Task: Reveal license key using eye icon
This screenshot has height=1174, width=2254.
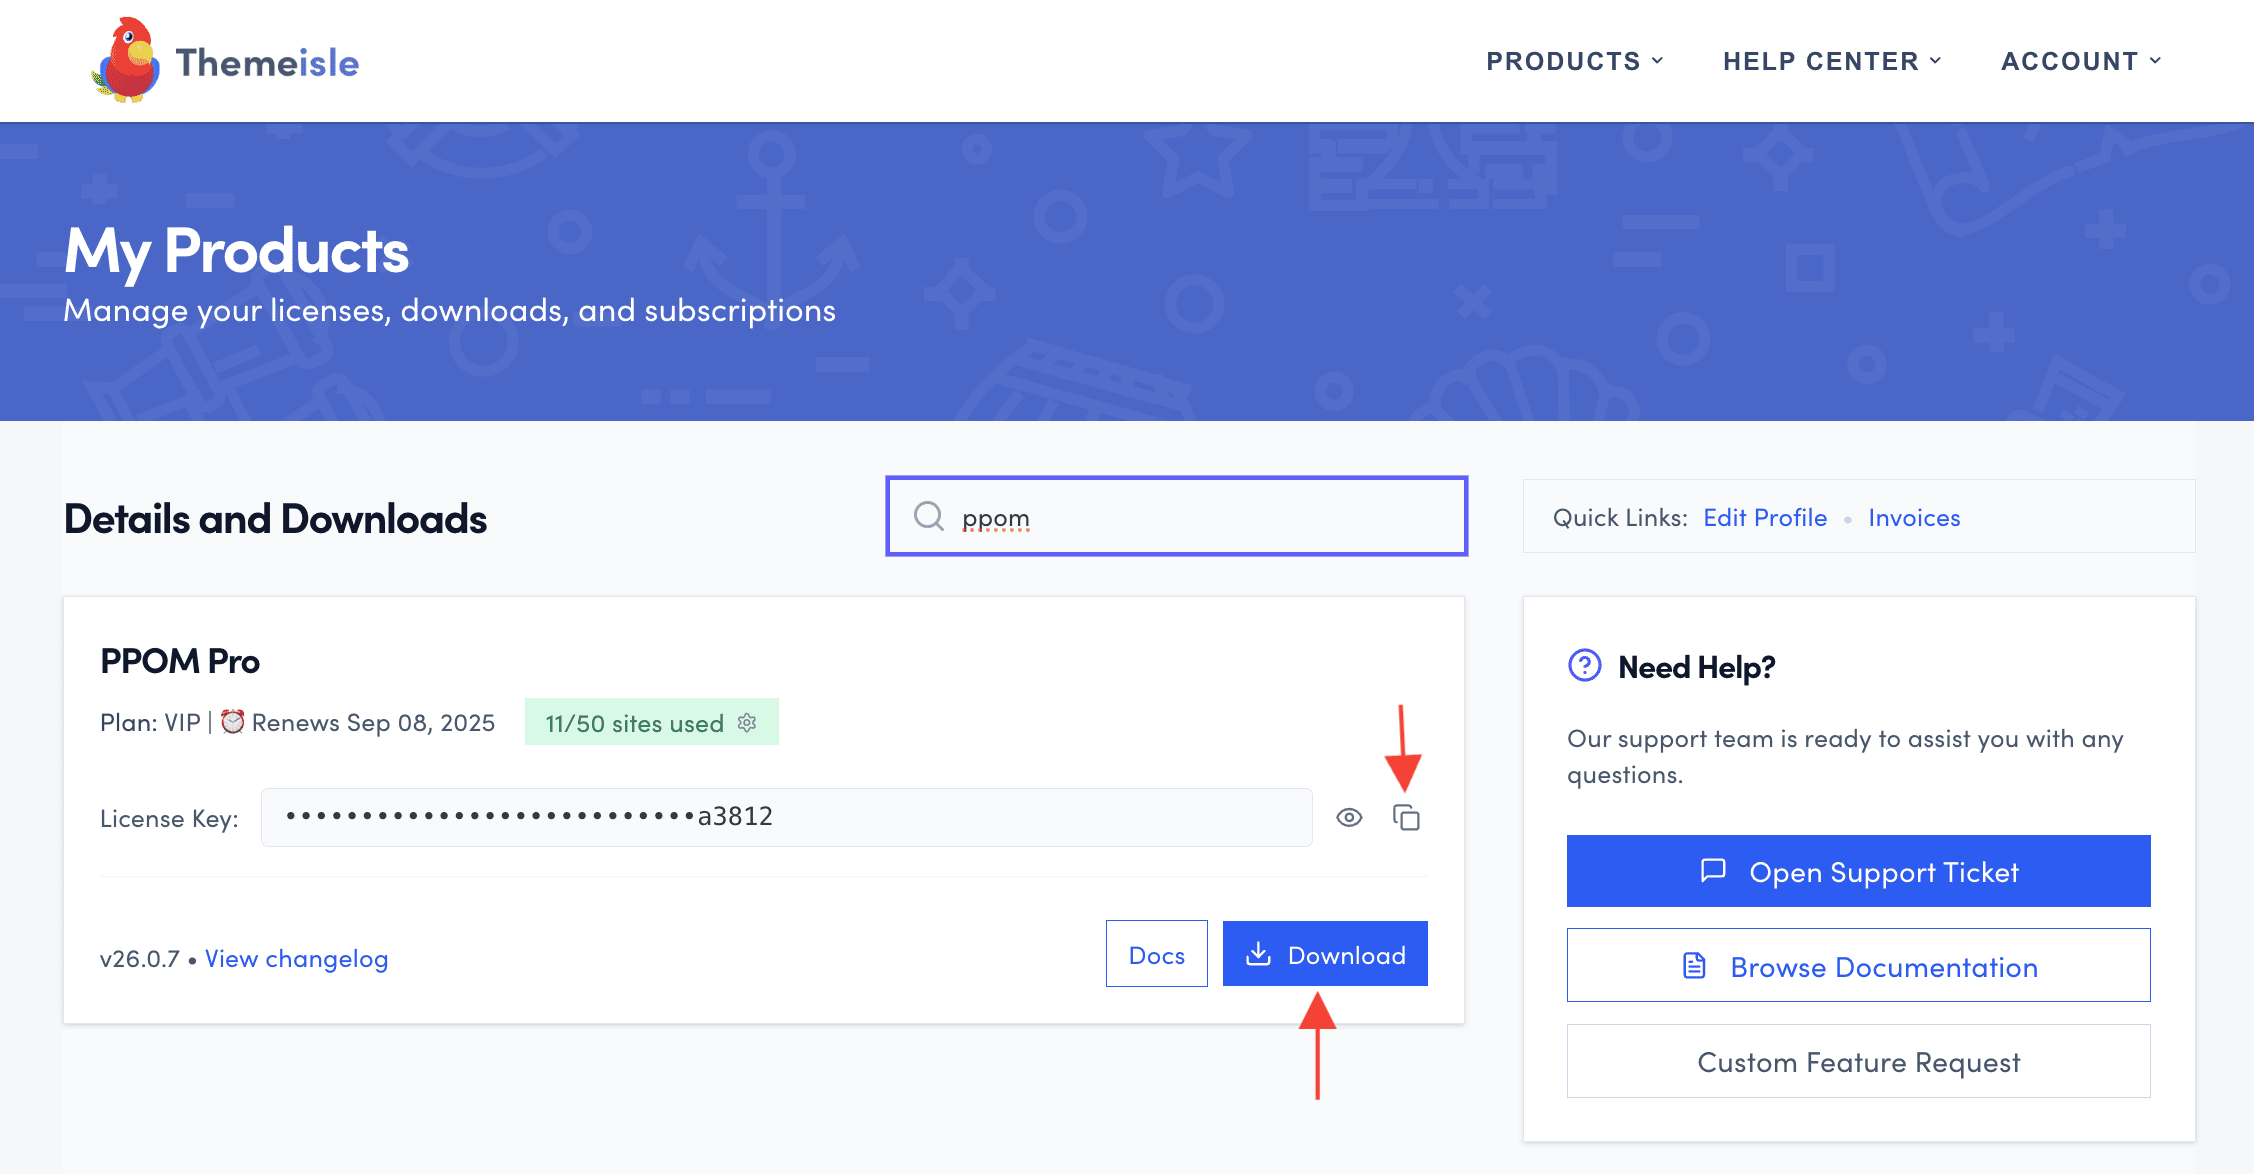Action: tap(1349, 818)
